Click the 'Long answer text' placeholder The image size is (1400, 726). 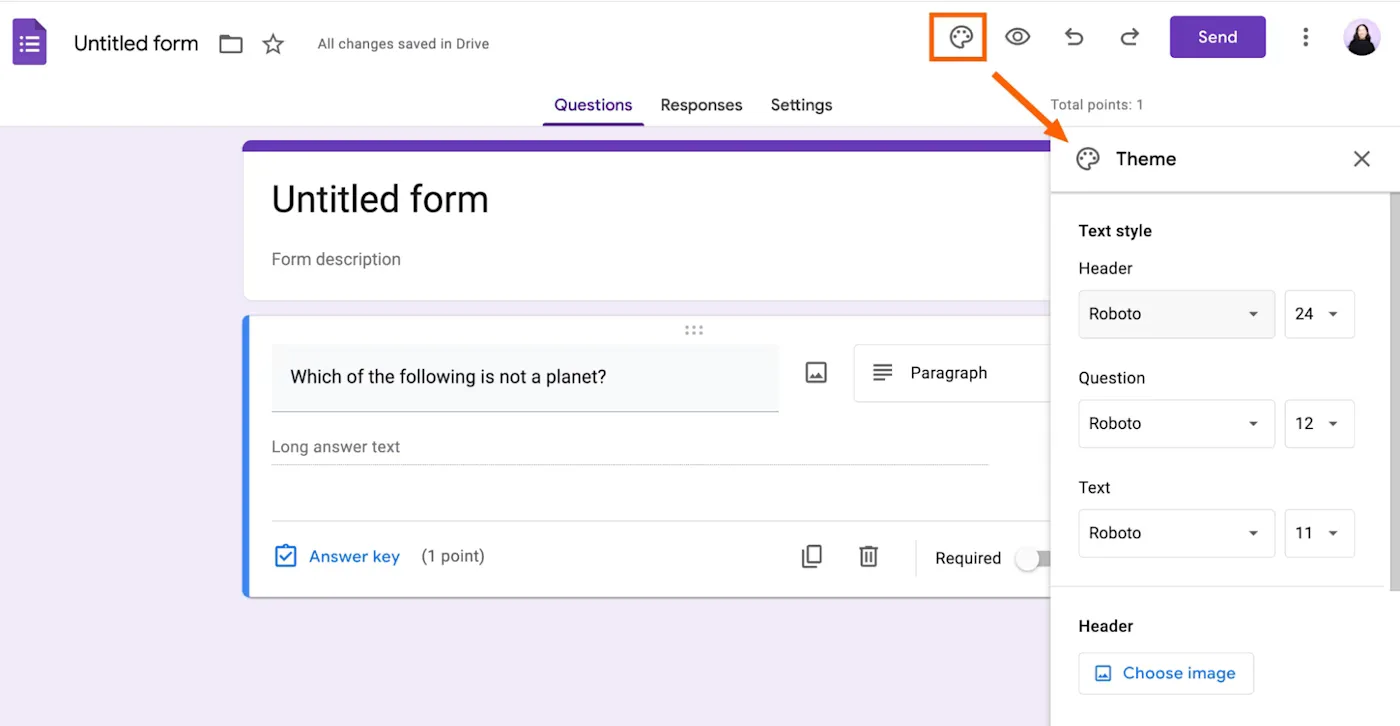tap(336, 447)
